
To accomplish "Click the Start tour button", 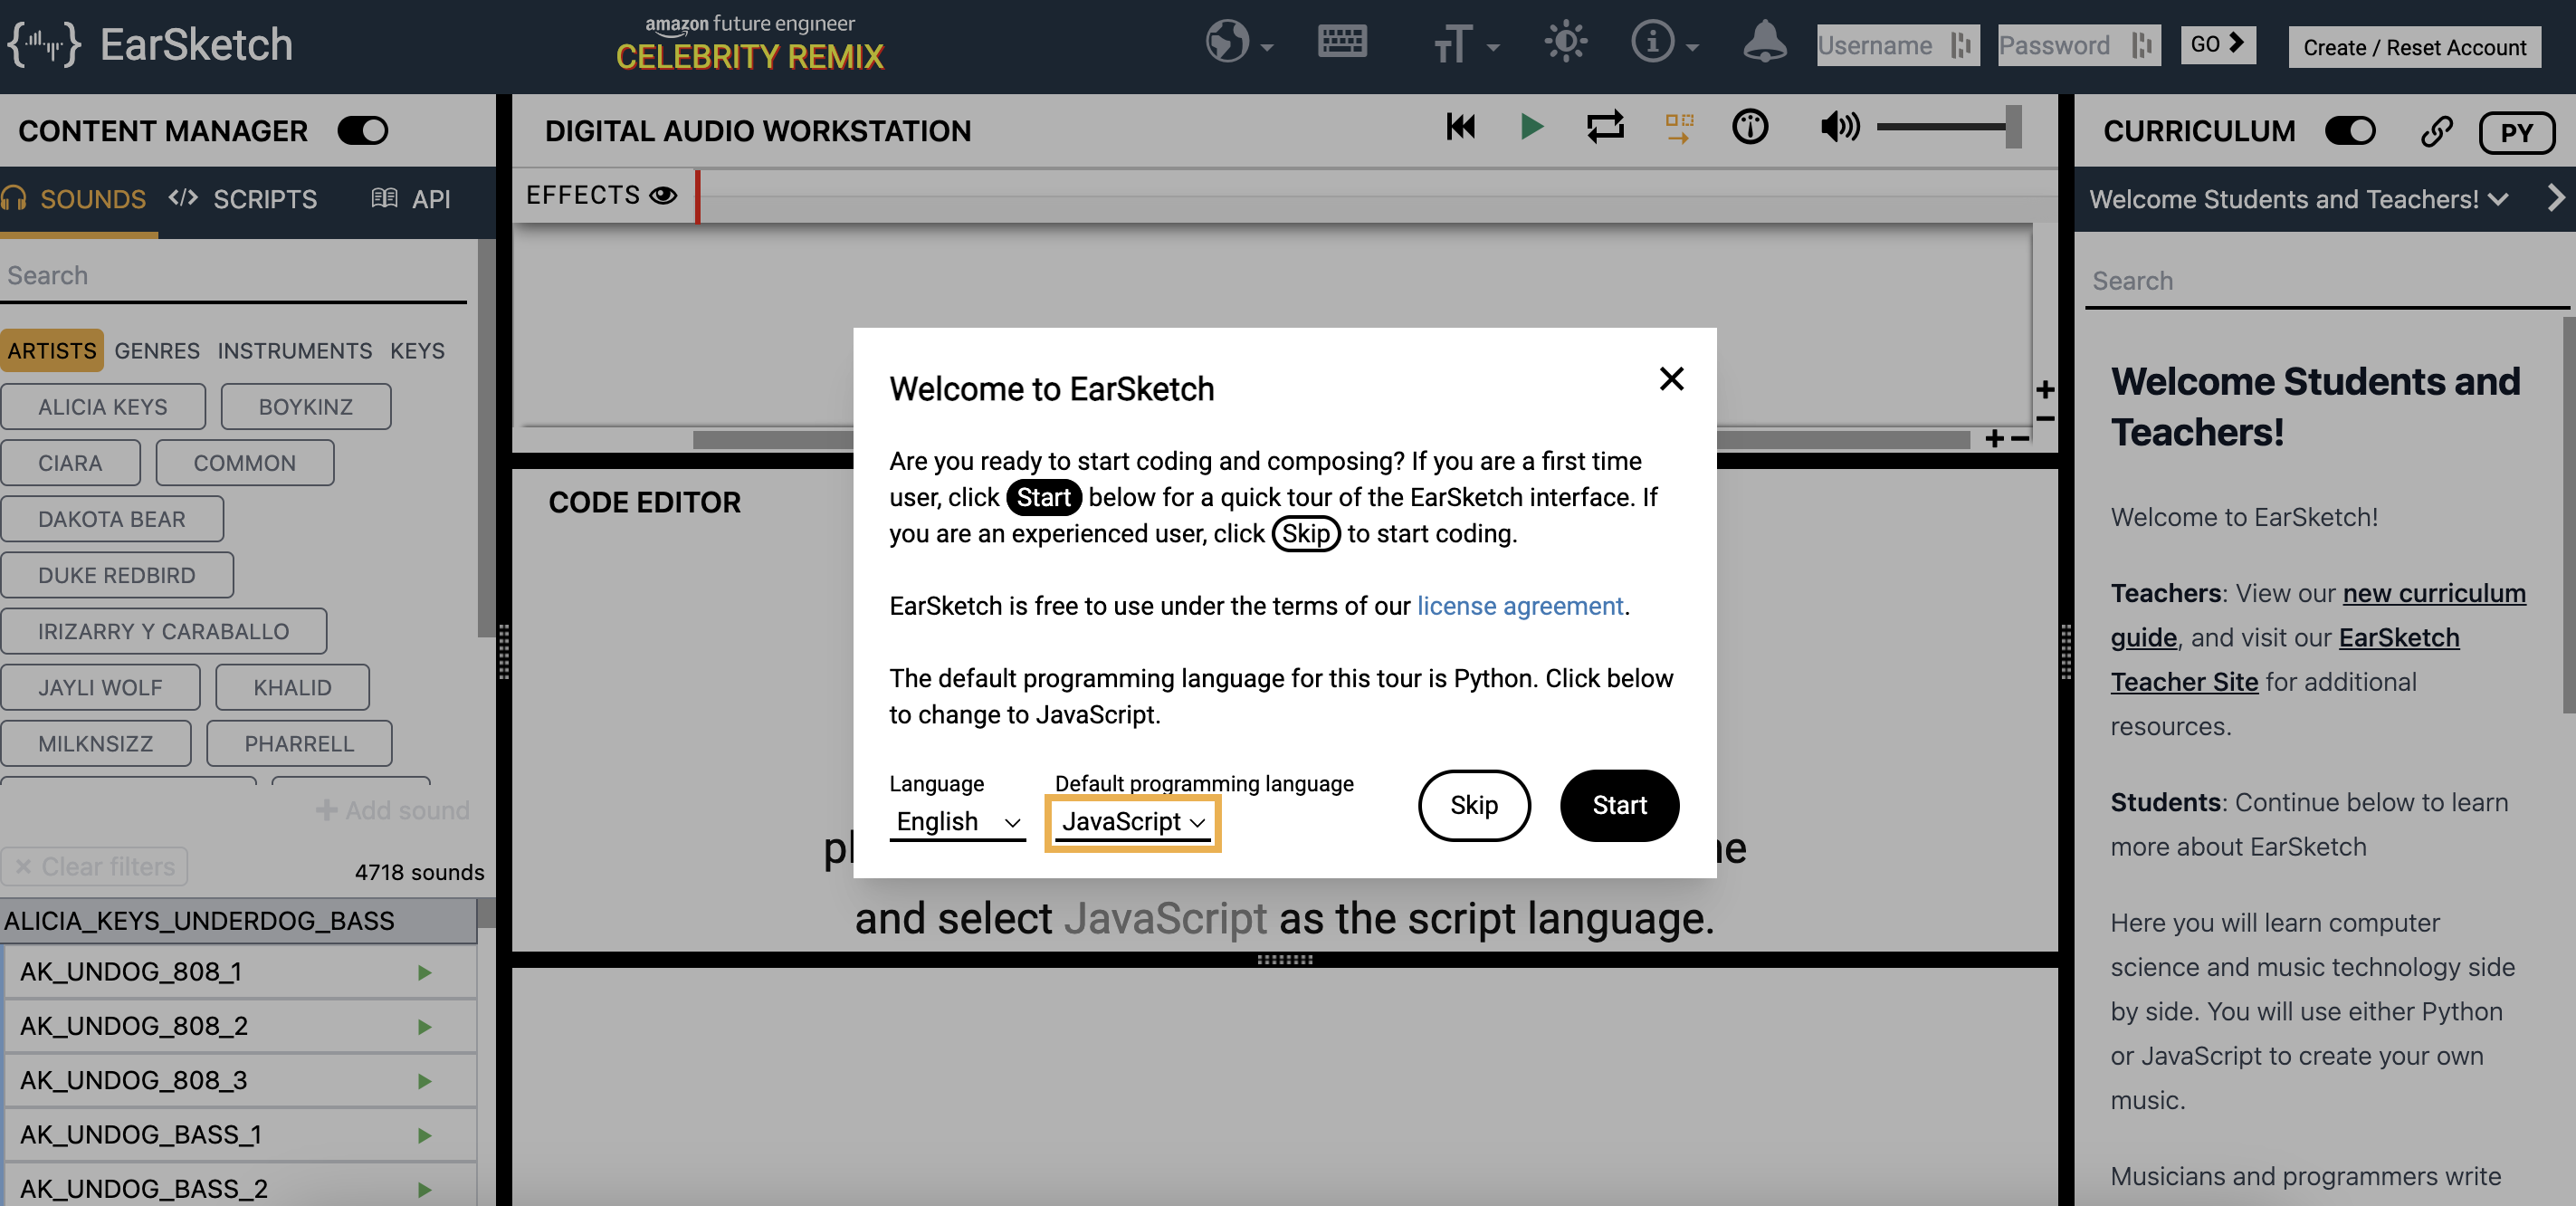I will point(1618,805).
